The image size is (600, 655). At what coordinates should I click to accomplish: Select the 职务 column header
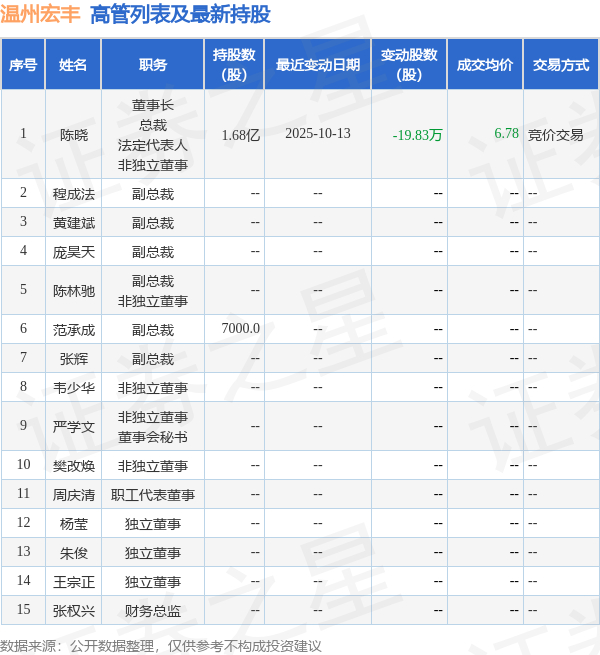(153, 65)
